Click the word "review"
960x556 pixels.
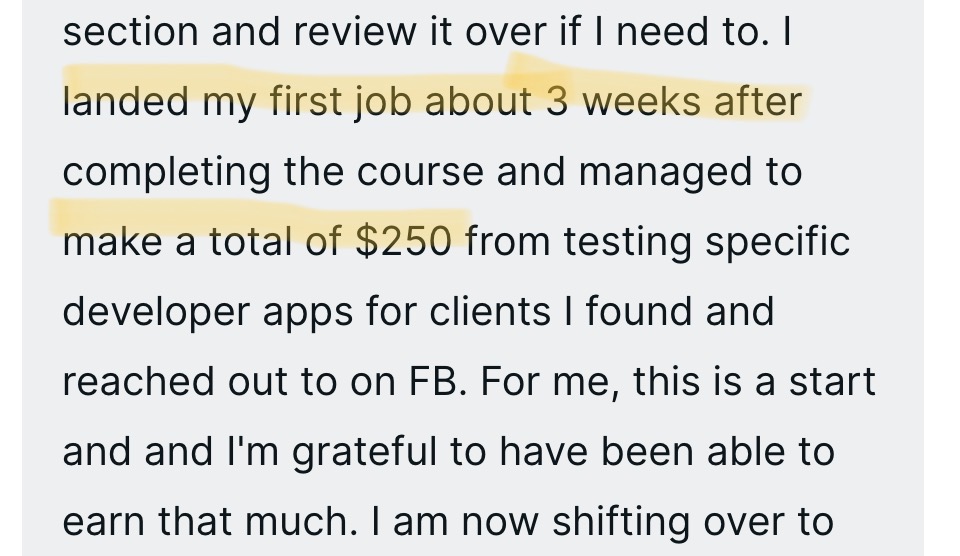(x=345, y=32)
